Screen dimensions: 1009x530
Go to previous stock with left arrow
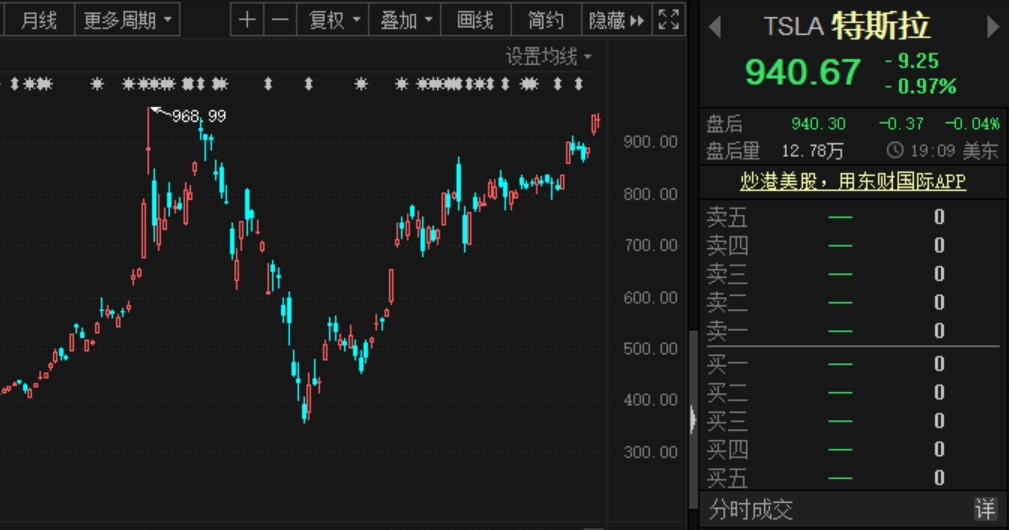[714, 27]
